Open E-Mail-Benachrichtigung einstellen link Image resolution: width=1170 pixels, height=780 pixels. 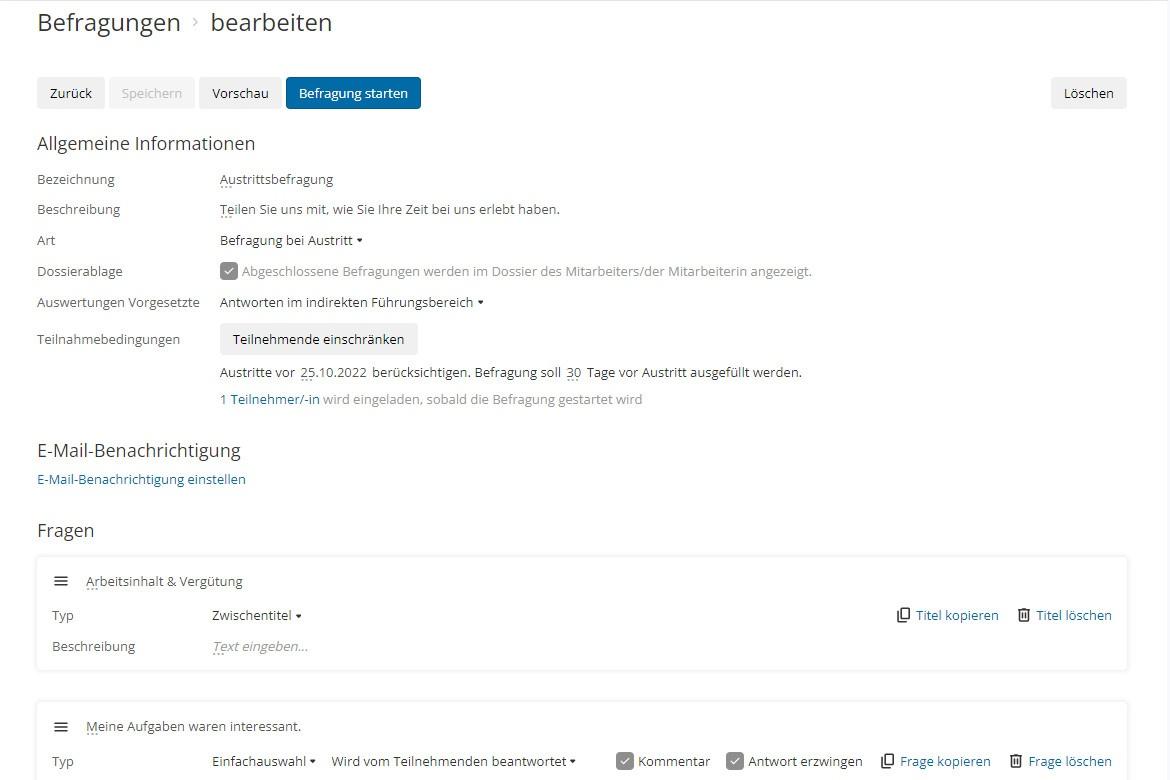pyautogui.click(x=141, y=479)
